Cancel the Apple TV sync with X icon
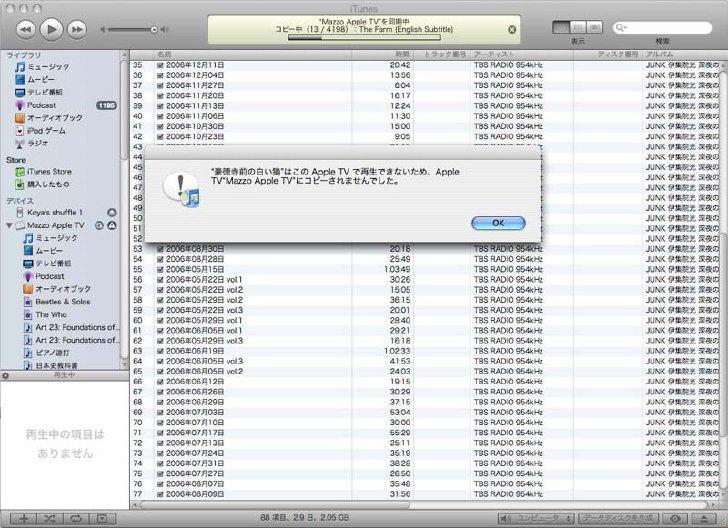 (512, 30)
